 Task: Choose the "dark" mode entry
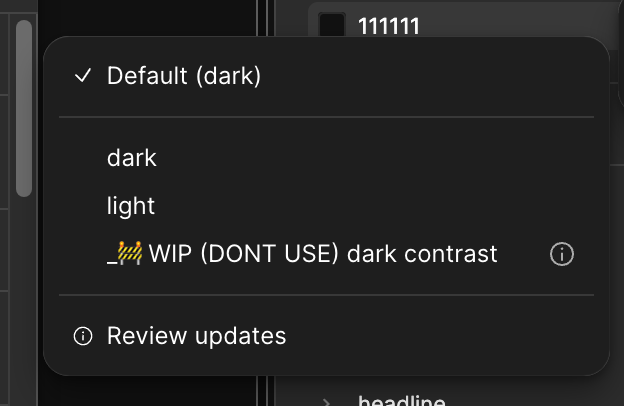[326, 158]
